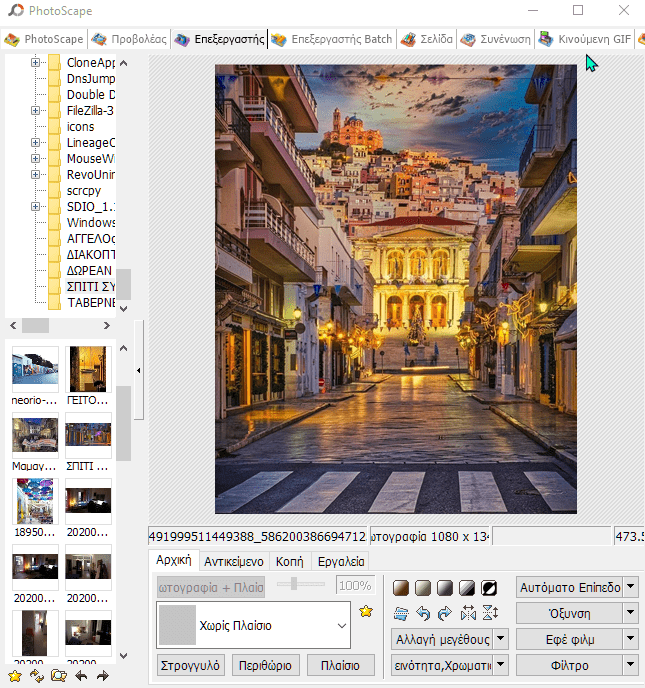Open dropdown arrow beside Αλλαγή μεγέθους
645x688 pixels.
tap(500, 639)
